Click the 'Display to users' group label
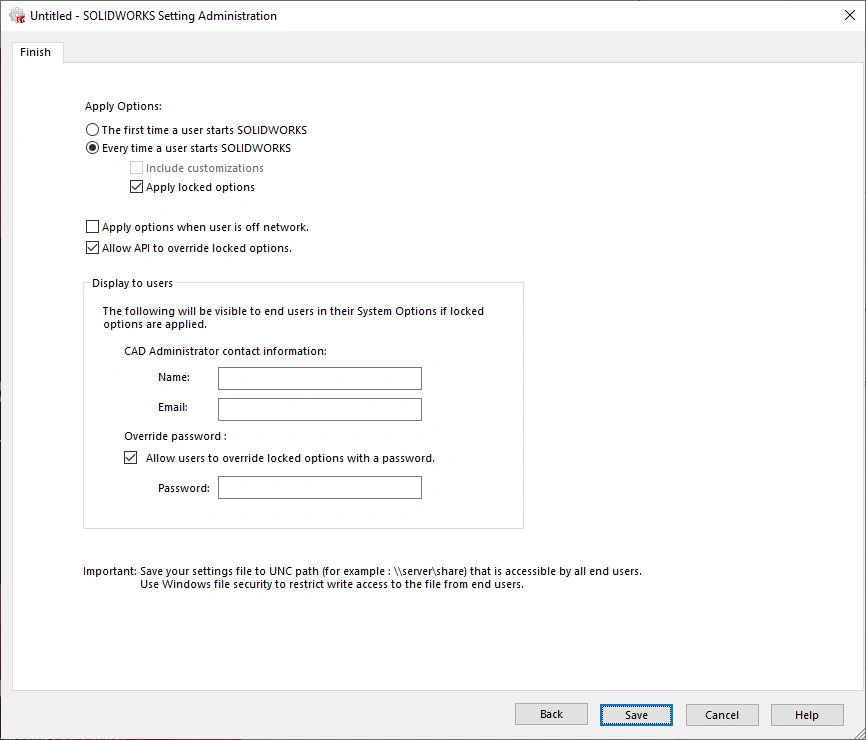The height and width of the screenshot is (740, 866). pos(133,283)
